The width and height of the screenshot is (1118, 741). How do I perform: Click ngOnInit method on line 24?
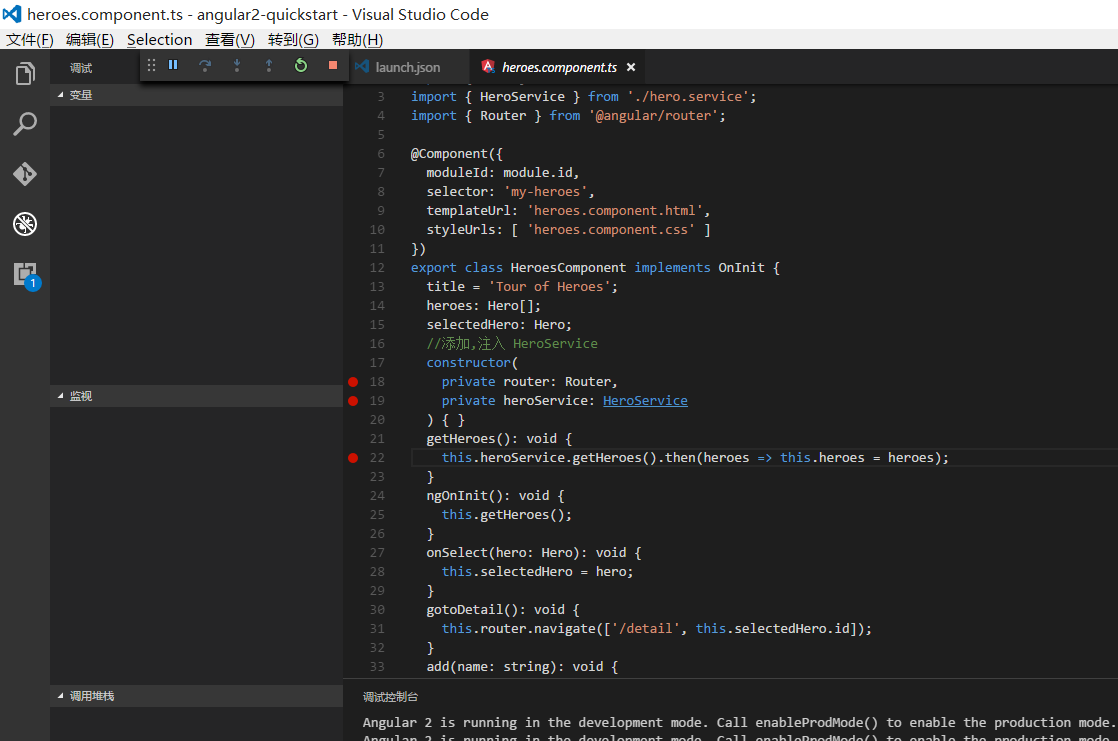pos(457,496)
